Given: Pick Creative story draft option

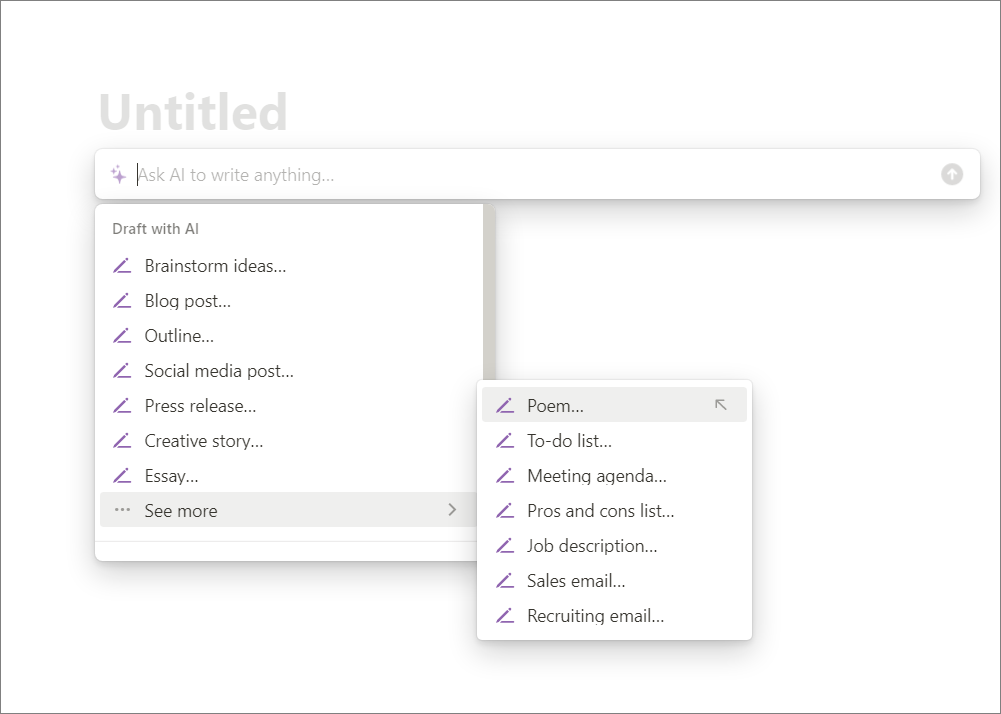Looking at the screenshot, I should [x=289, y=441].
